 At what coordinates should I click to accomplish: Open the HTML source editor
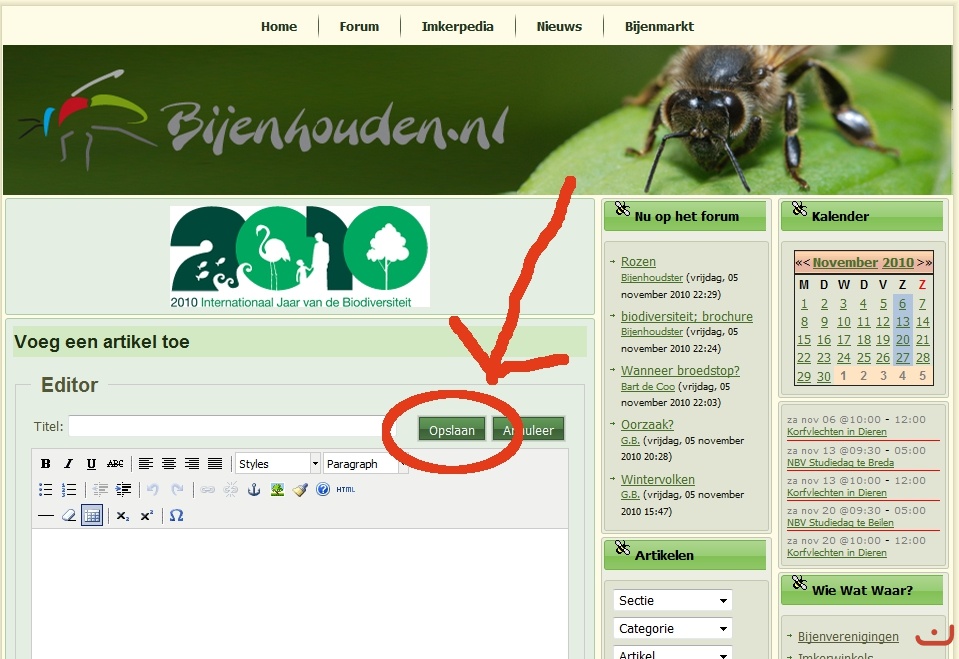coord(345,490)
